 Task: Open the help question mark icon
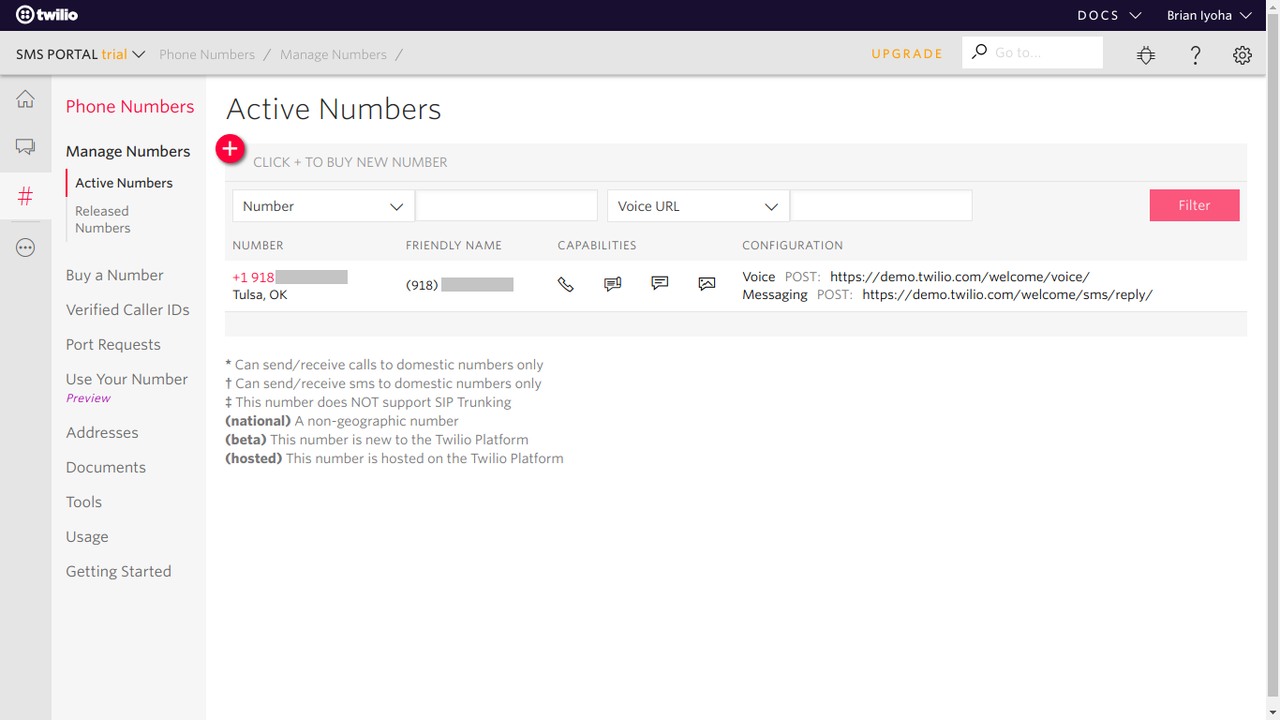coord(1195,55)
